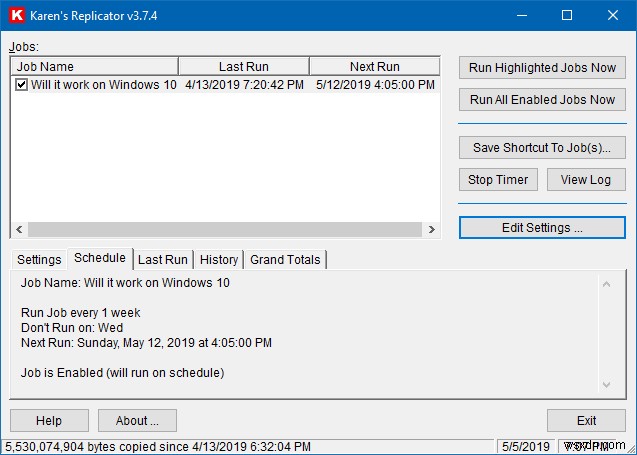Select the job's last run cell 4/13/2019 7:20:42 PM
637x455 pixels.
tap(245, 84)
